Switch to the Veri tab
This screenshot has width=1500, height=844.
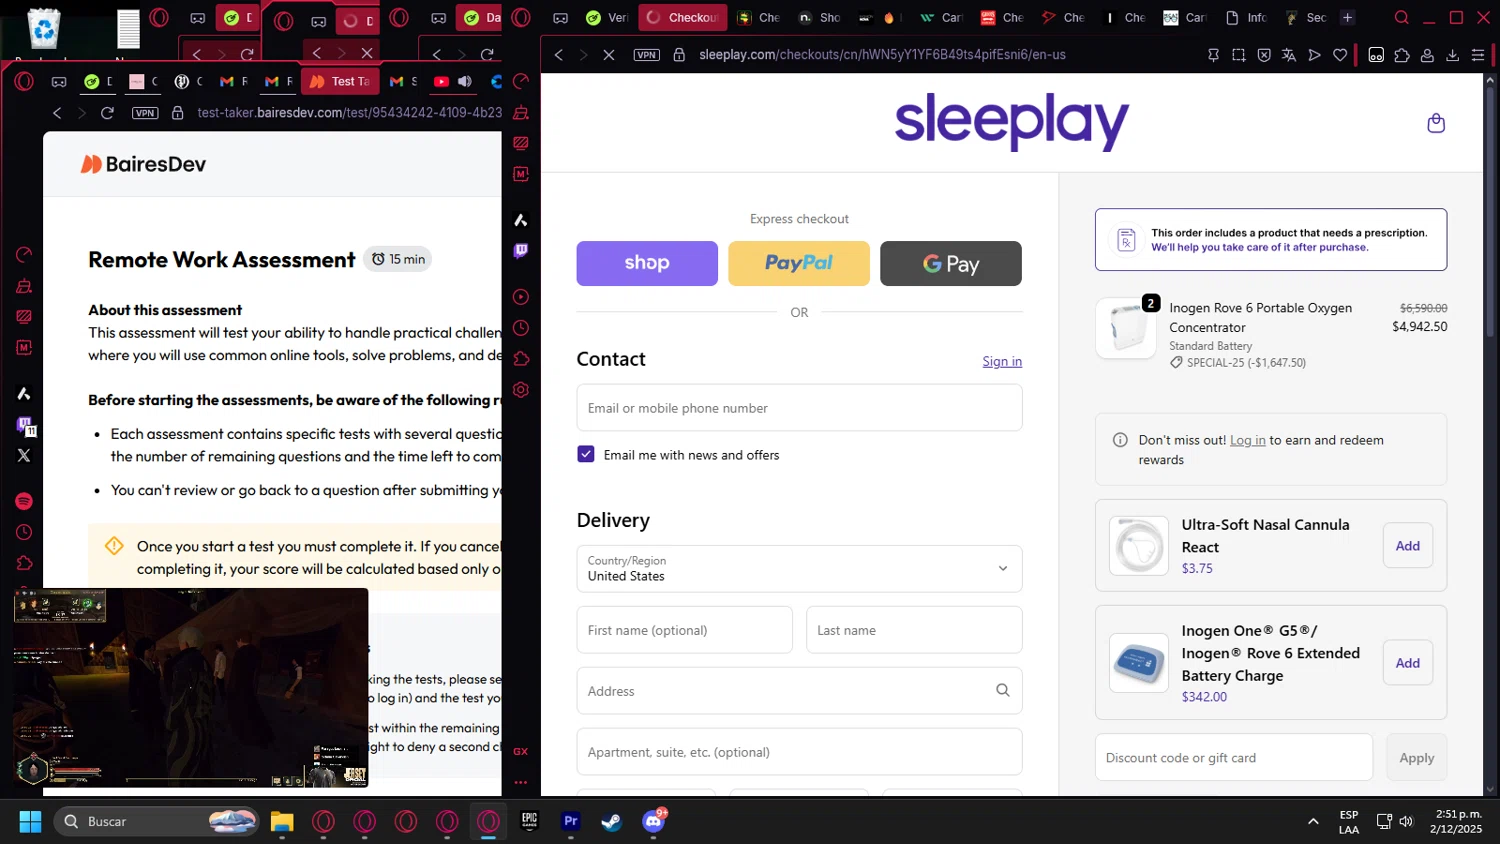click(606, 17)
